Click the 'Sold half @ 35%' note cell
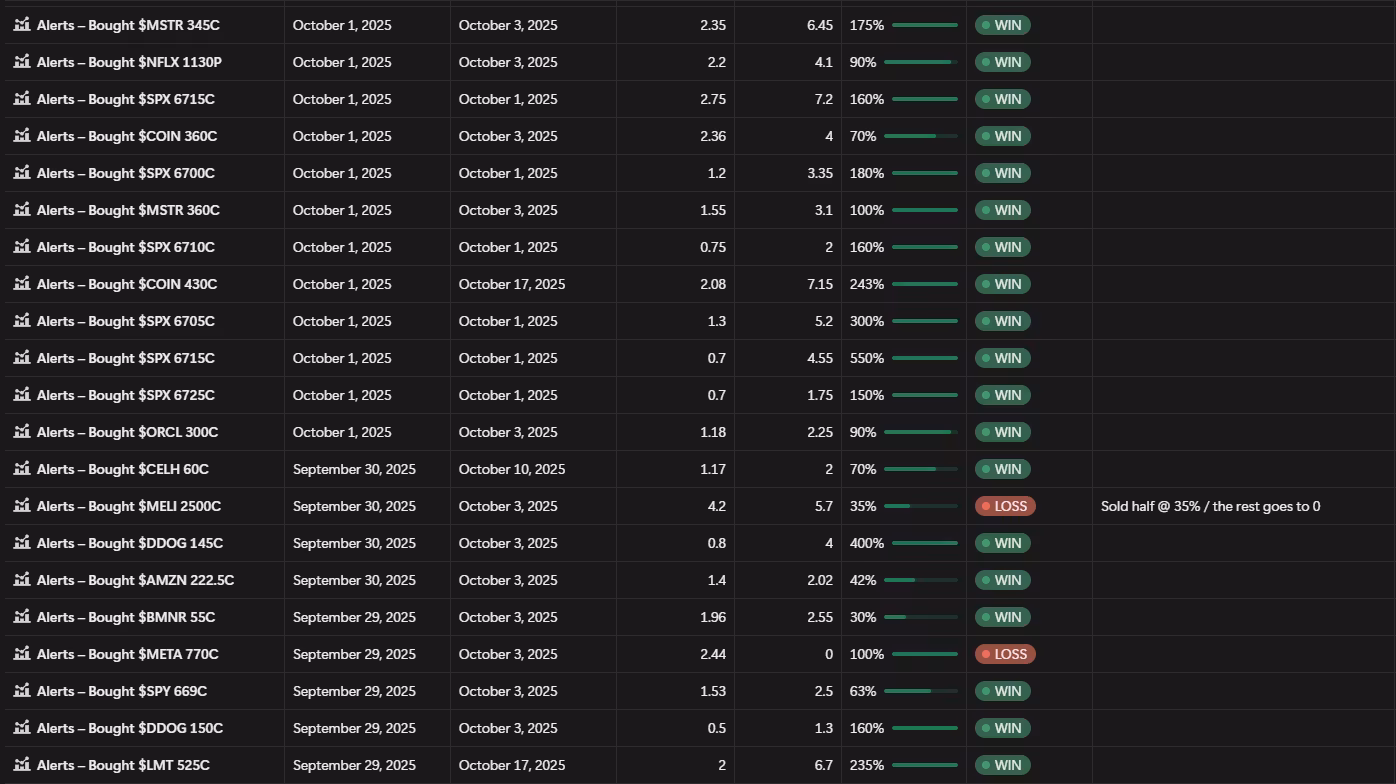The width and height of the screenshot is (1396, 784). (x=1210, y=506)
